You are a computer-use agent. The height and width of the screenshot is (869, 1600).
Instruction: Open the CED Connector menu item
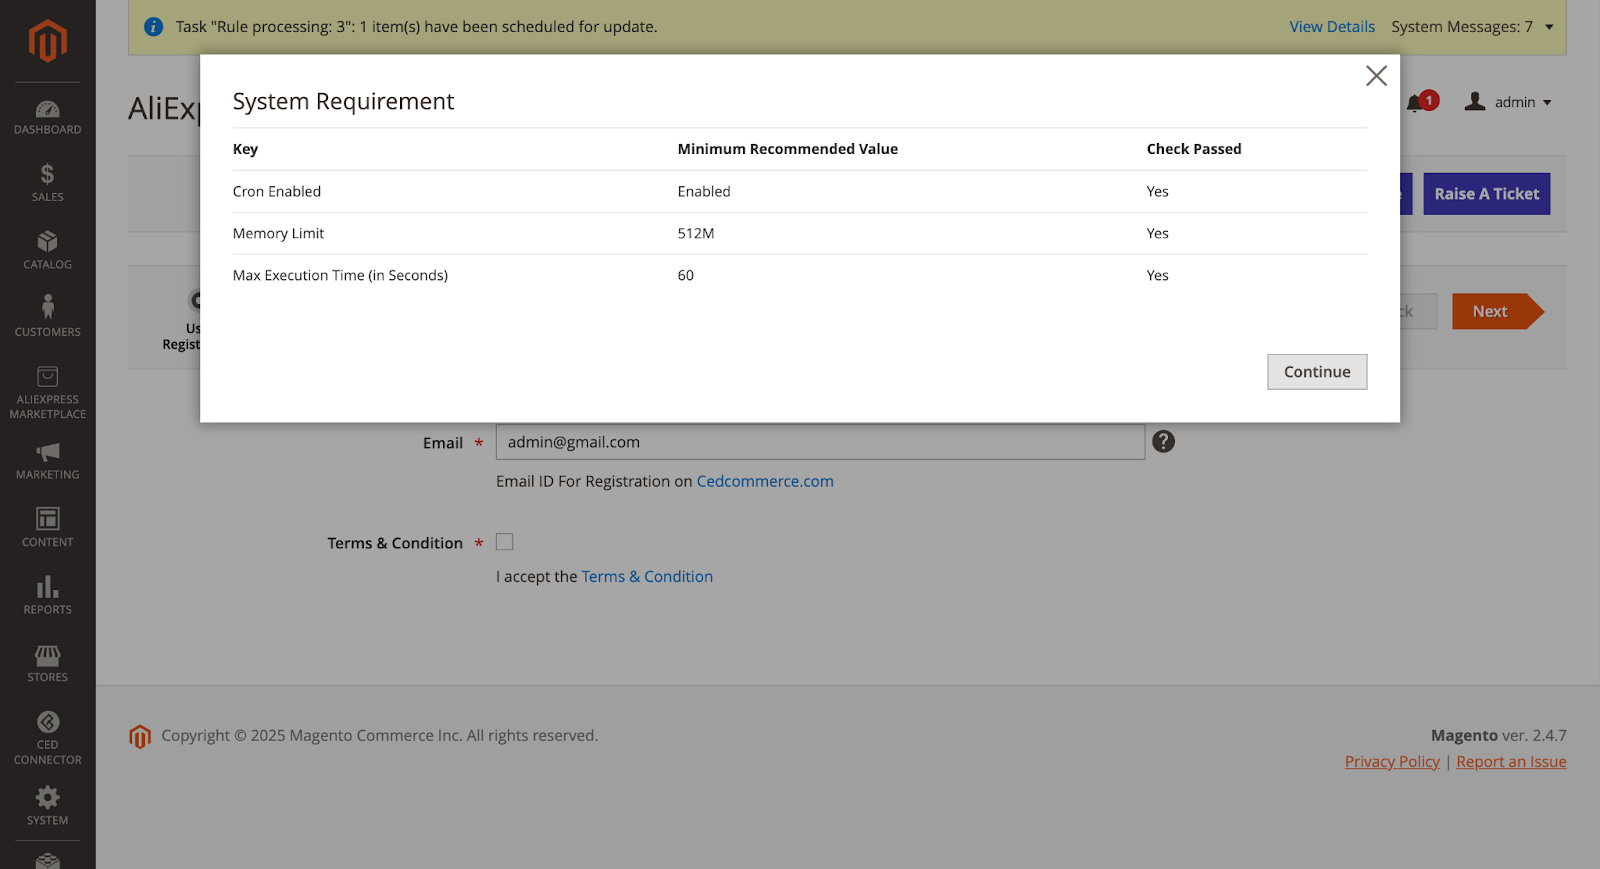pyautogui.click(x=47, y=736)
